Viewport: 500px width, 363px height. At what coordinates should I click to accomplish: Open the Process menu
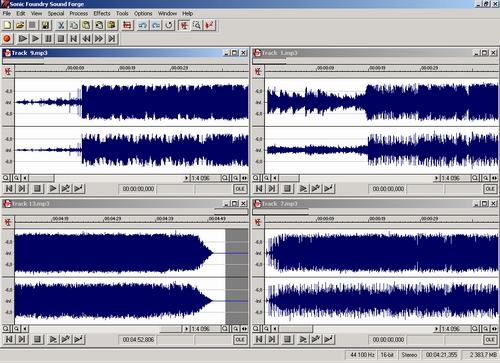coord(79,13)
